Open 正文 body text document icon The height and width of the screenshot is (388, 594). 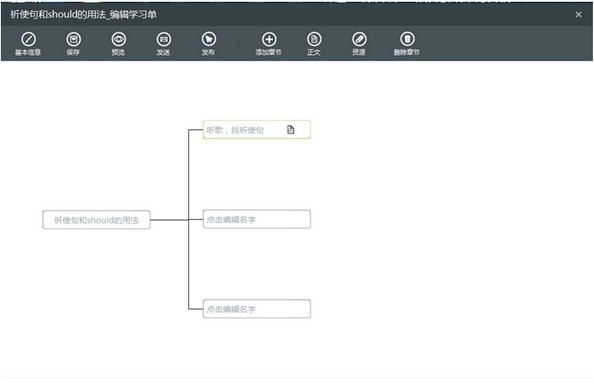pos(314,39)
